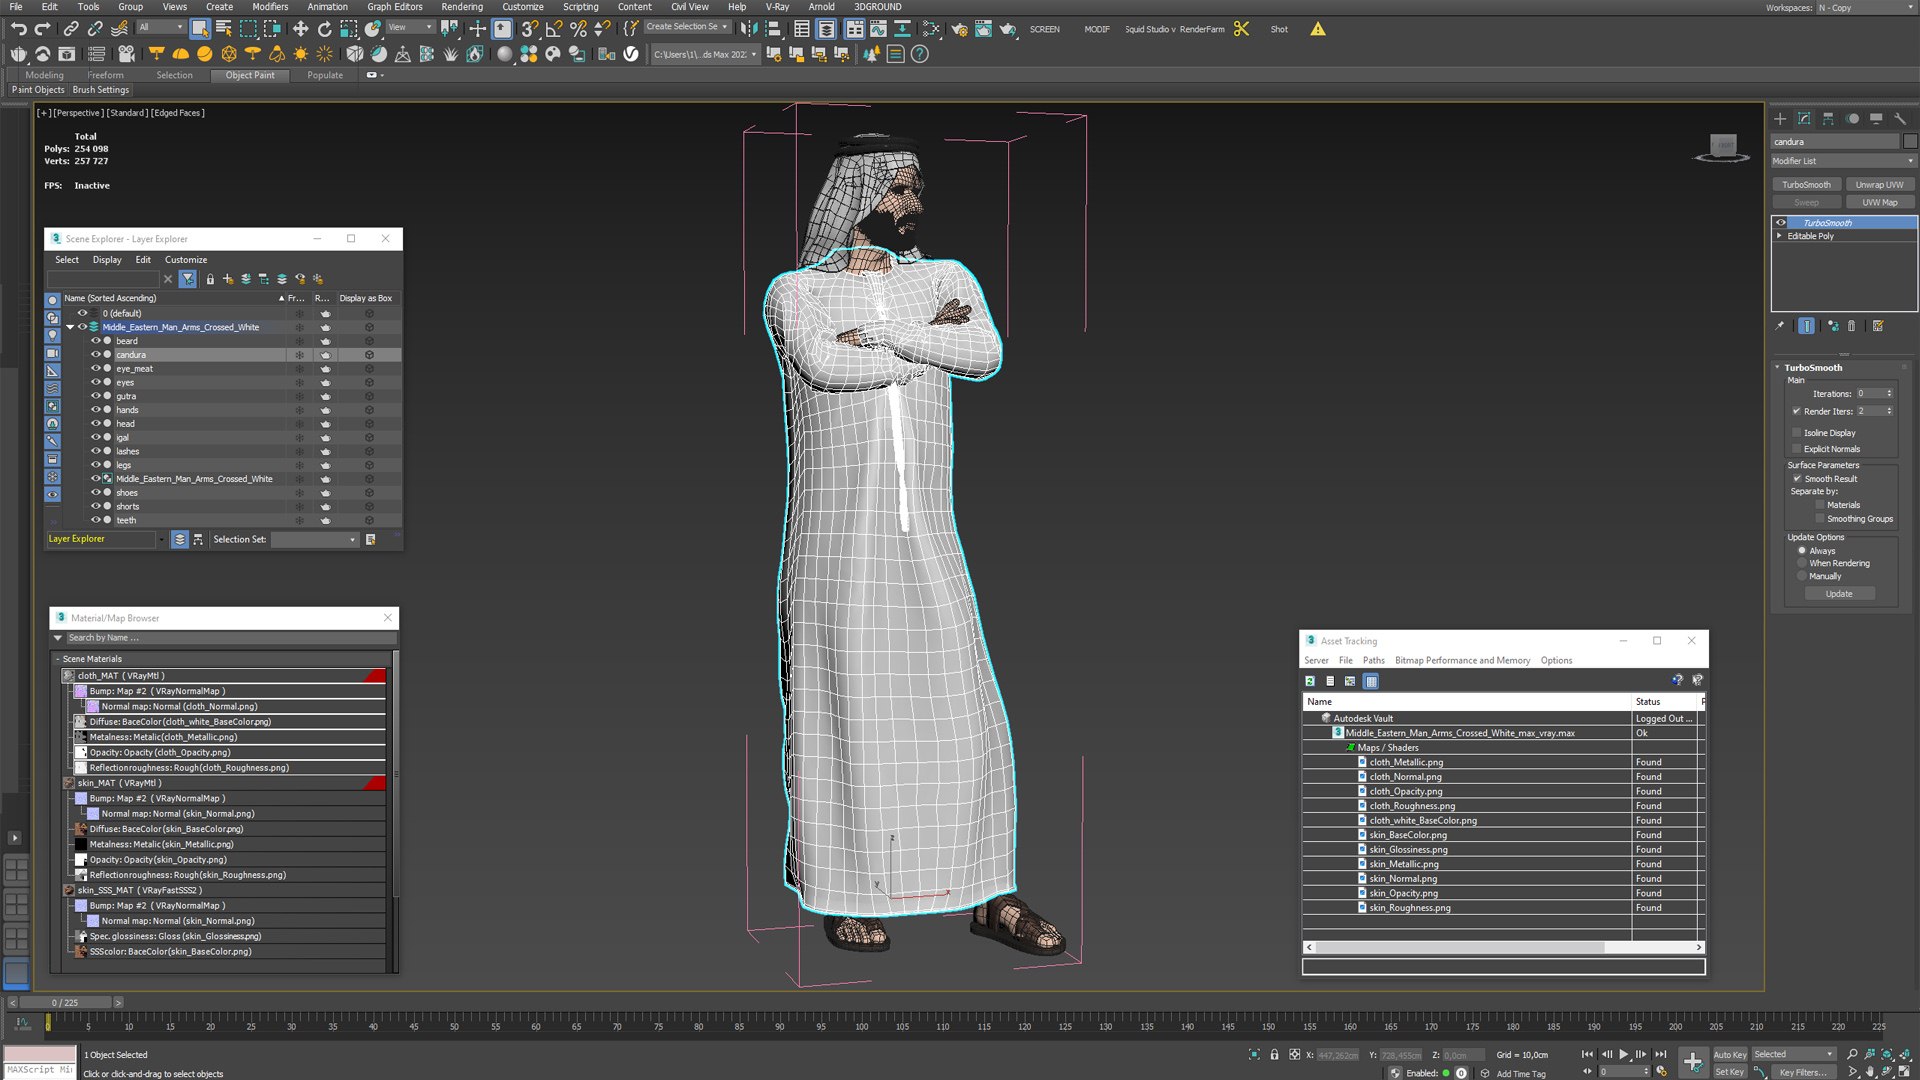Open the selection filter All dropdown
The image size is (1920, 1080).
[x=160, y=28]
